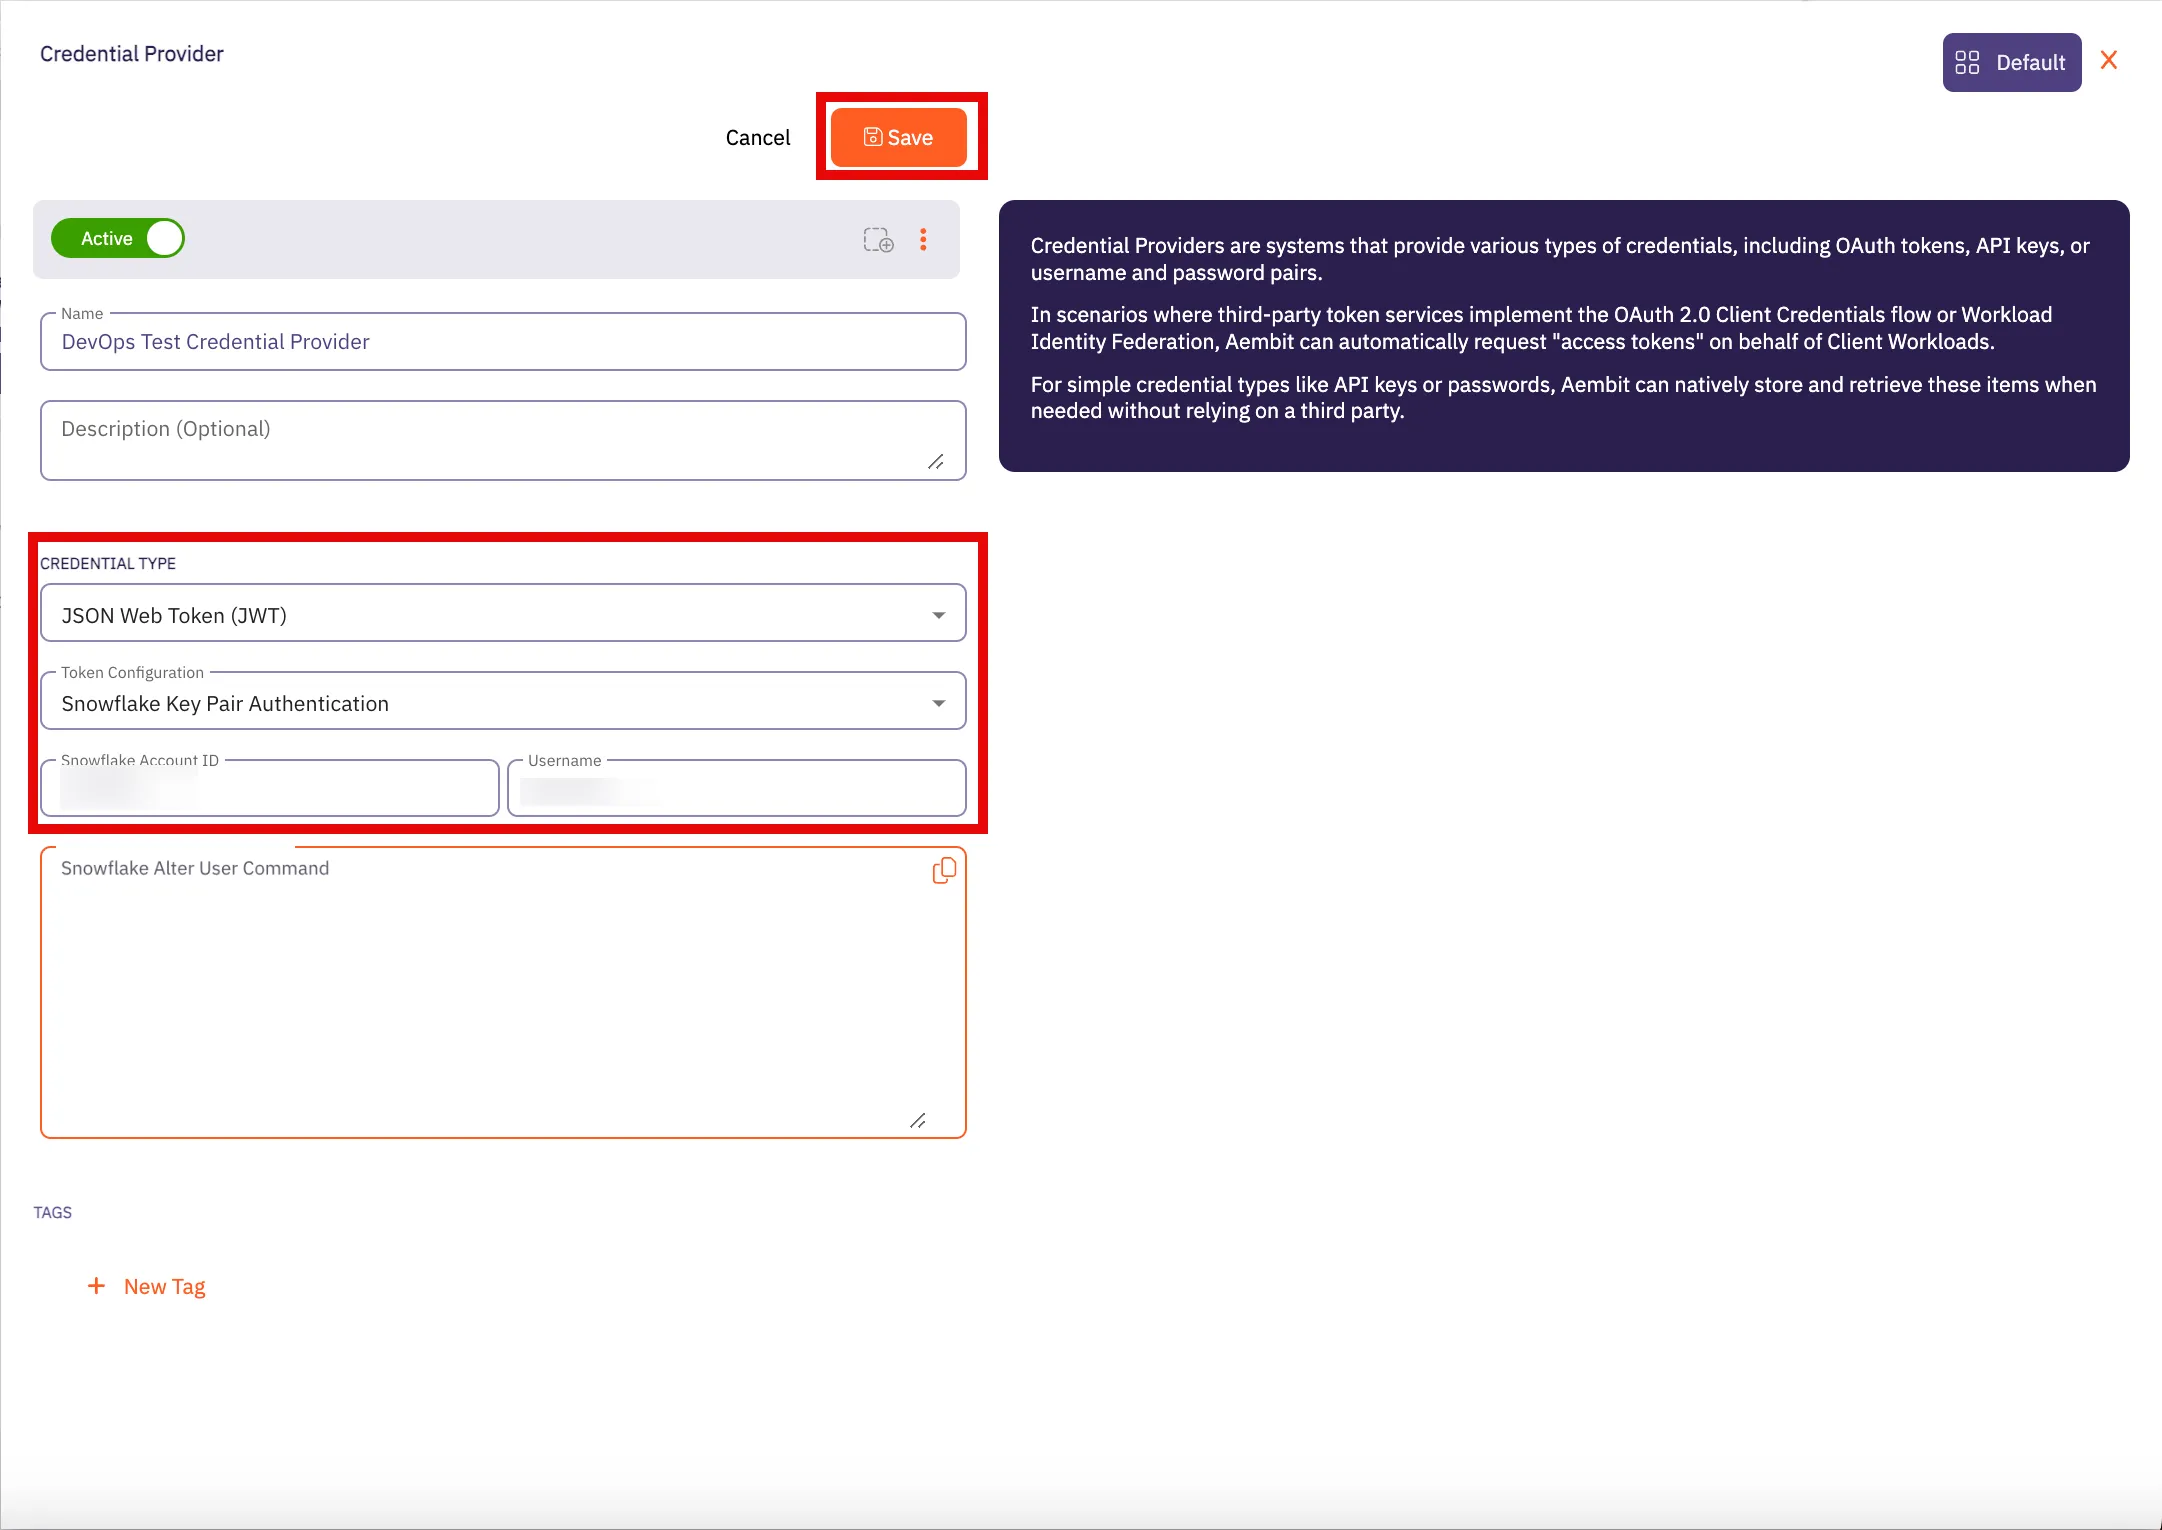Click the dashed-box plus icon beside Active toggle
This screenshot has width=2162, height=1530.
point(878,240)
